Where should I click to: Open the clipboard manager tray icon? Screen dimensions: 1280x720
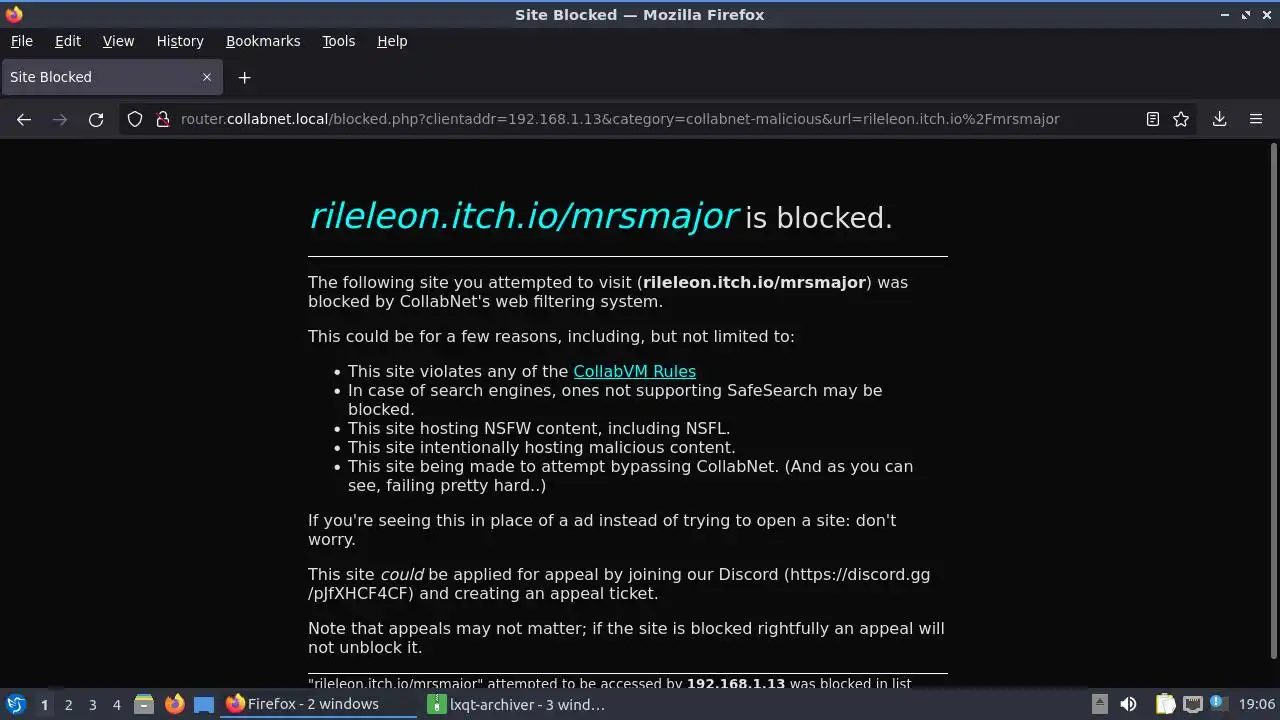point(1165,704)
